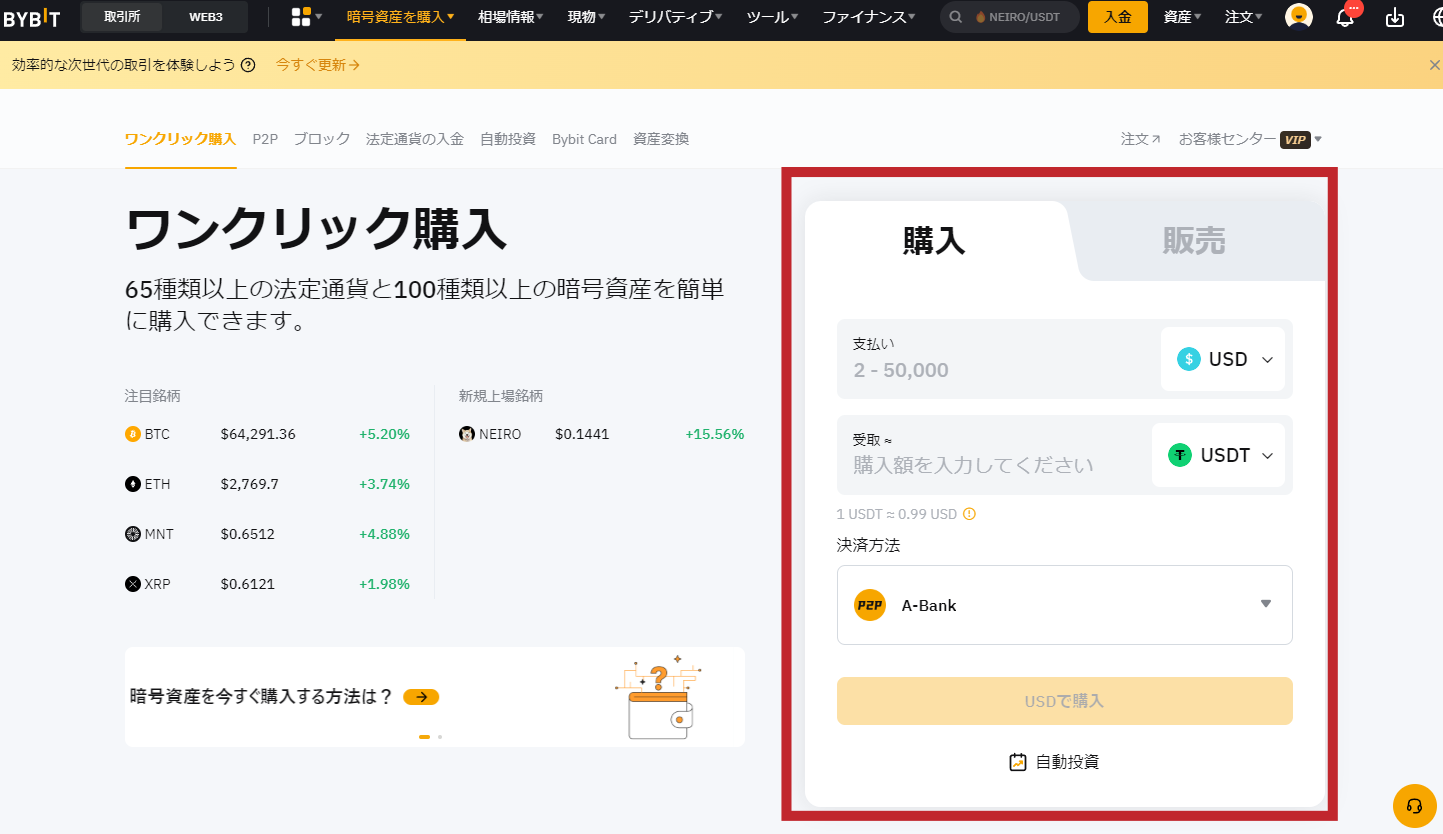Open the USD currency dropdown
1443x834 pixels.
point(1223,359)
